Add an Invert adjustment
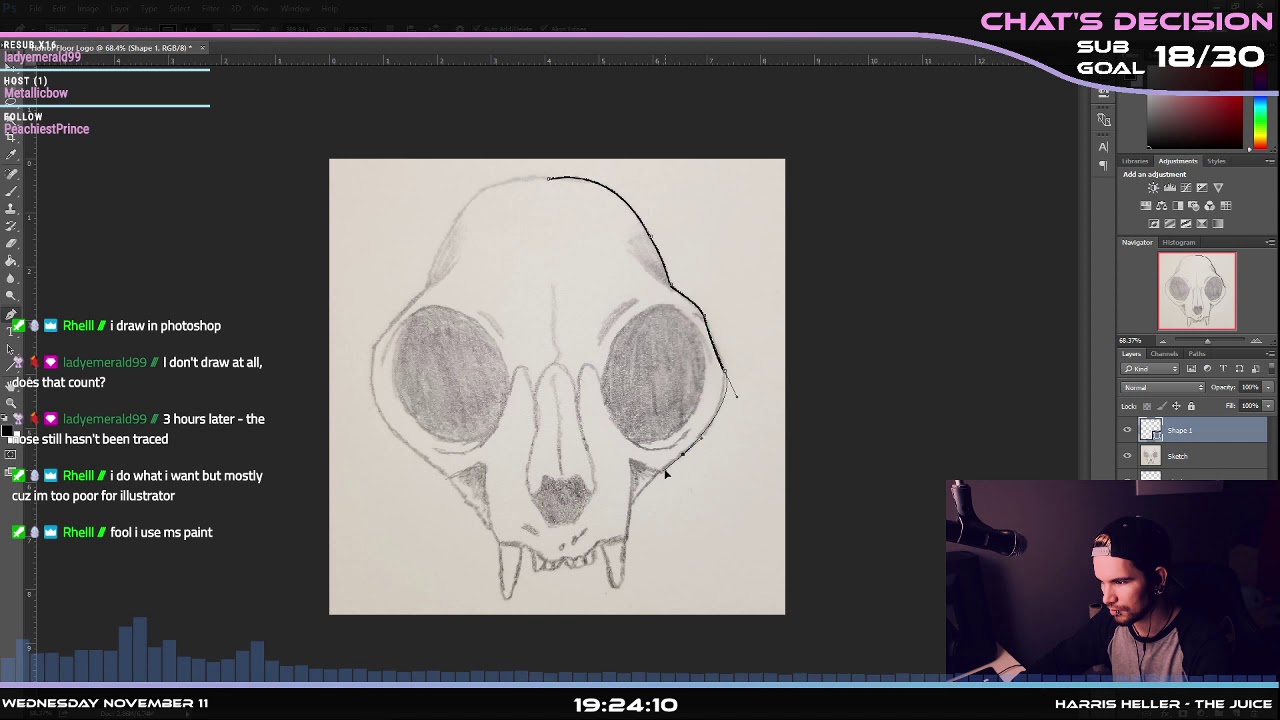 (1153, 224)
